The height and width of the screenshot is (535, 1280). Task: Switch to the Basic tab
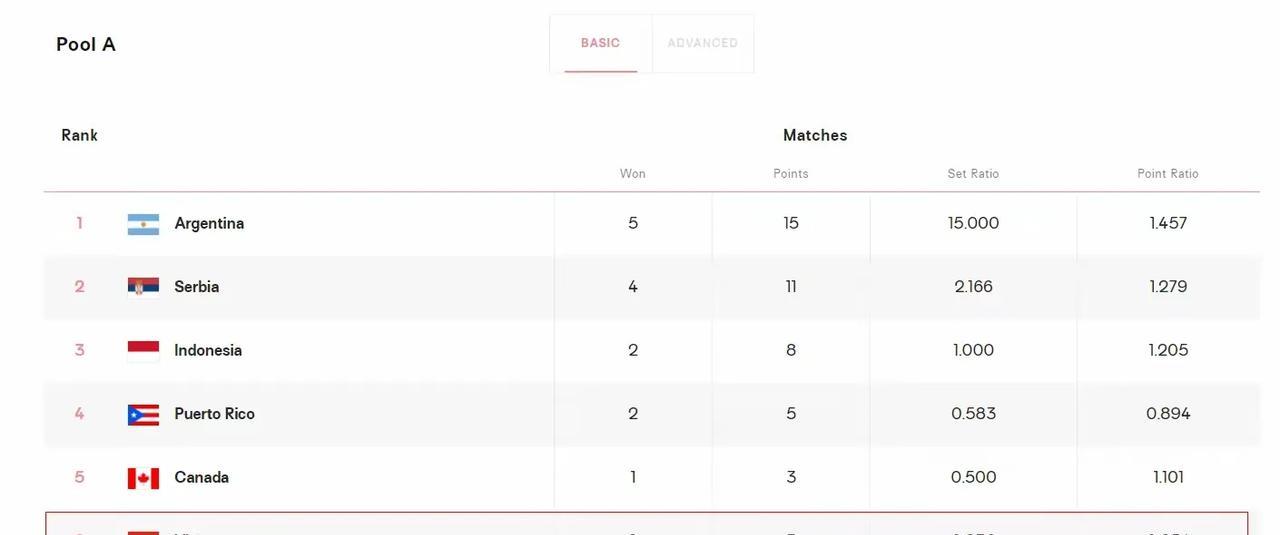(x=600, y=43)
